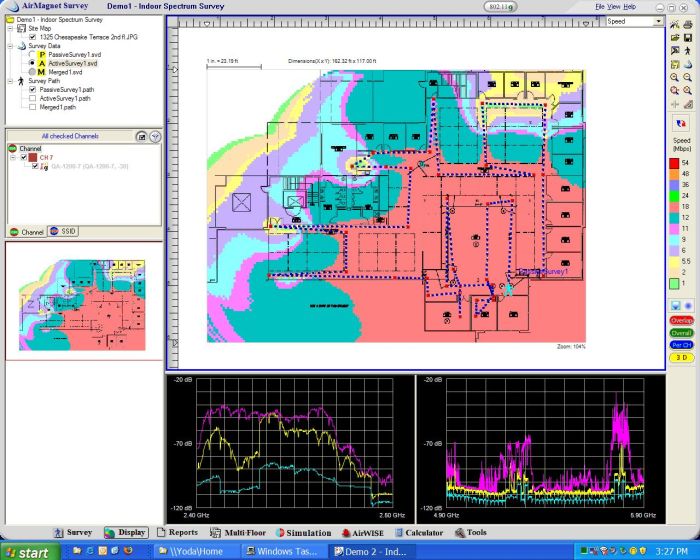
Task: Click the Site Map tree icon
Action: click(21, 28)
